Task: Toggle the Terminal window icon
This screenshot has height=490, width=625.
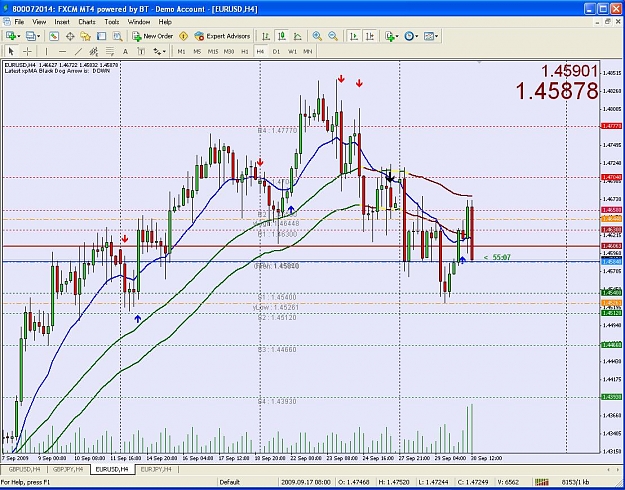Action: (101, 36)
